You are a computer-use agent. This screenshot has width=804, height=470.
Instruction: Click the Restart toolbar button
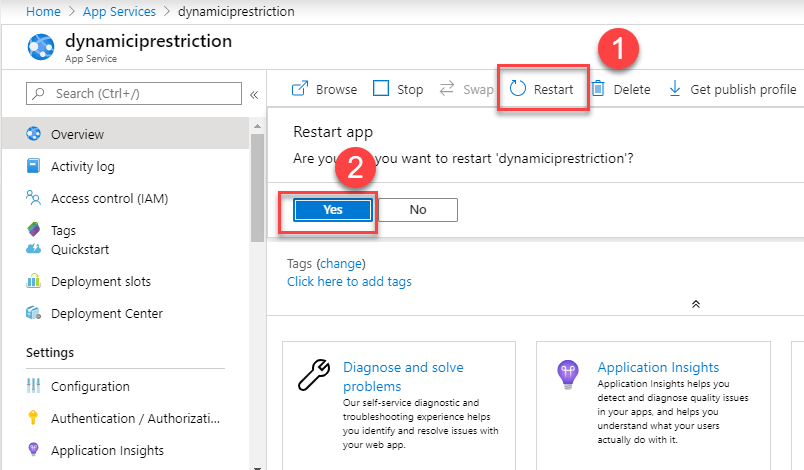tap(542, 89)
